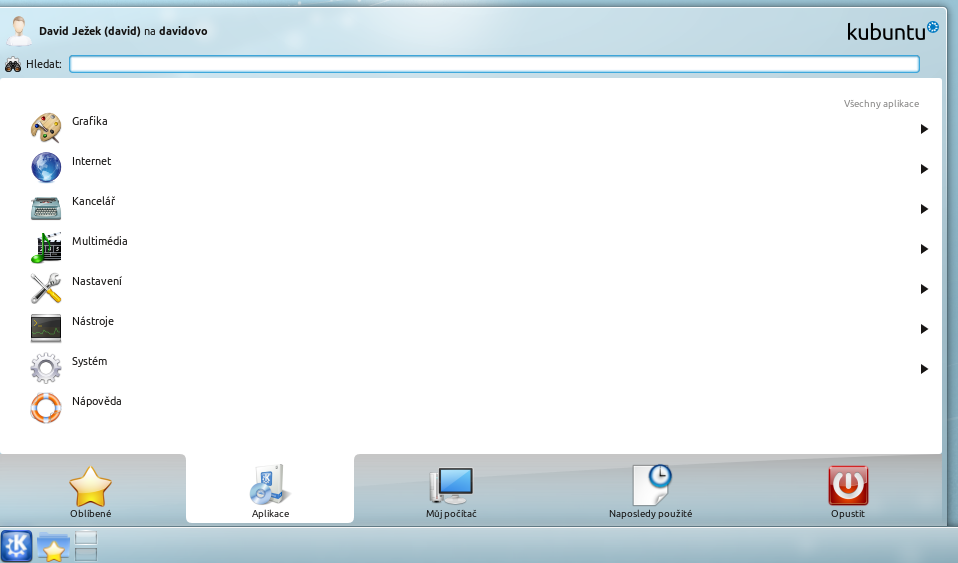Expand the Internet category arrow
Screen dimensions: 958x563
(x=924, y=169)
